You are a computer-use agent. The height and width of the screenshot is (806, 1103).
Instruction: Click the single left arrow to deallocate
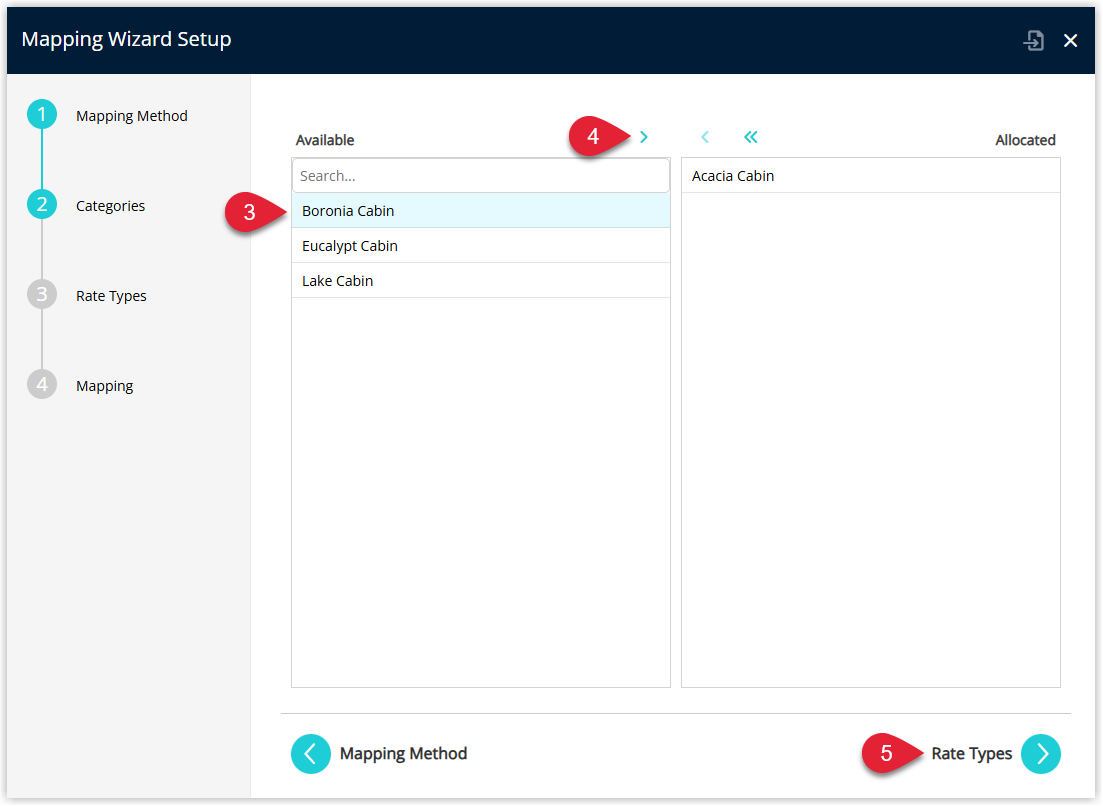(x=705, y=137)
